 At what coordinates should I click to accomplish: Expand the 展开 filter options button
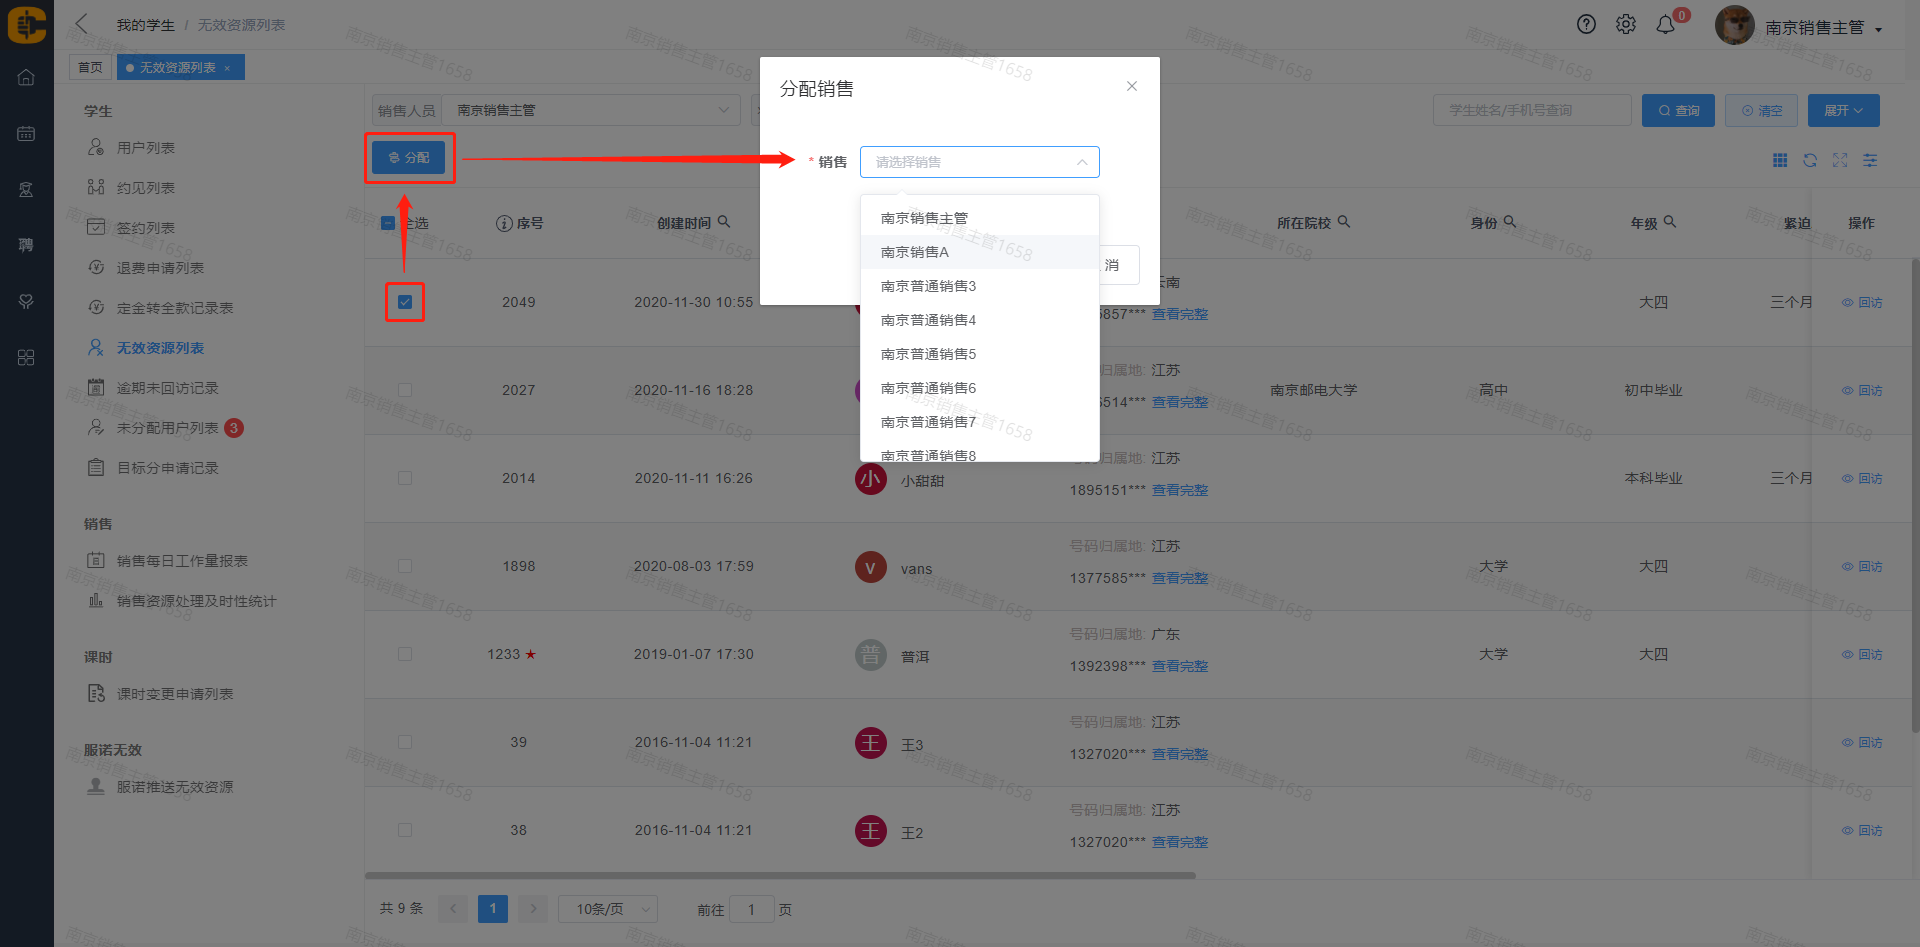(1843, 110)
